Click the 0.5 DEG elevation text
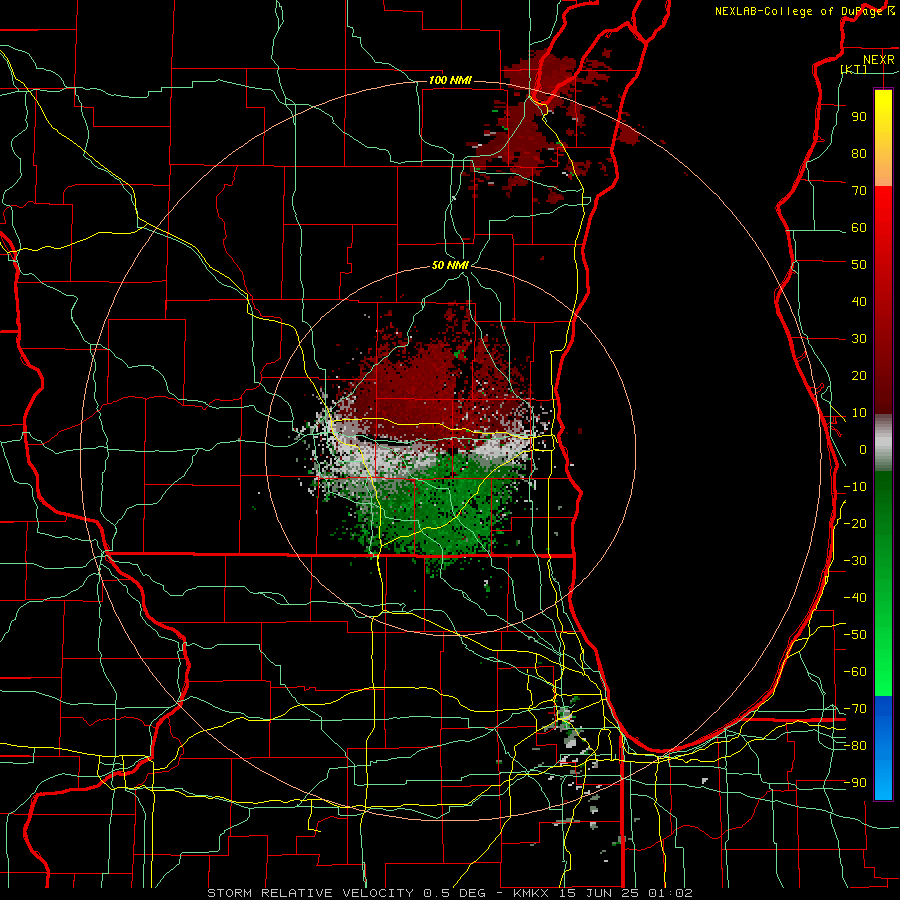This screenshot has width=900, height=900. coord(455,893)
